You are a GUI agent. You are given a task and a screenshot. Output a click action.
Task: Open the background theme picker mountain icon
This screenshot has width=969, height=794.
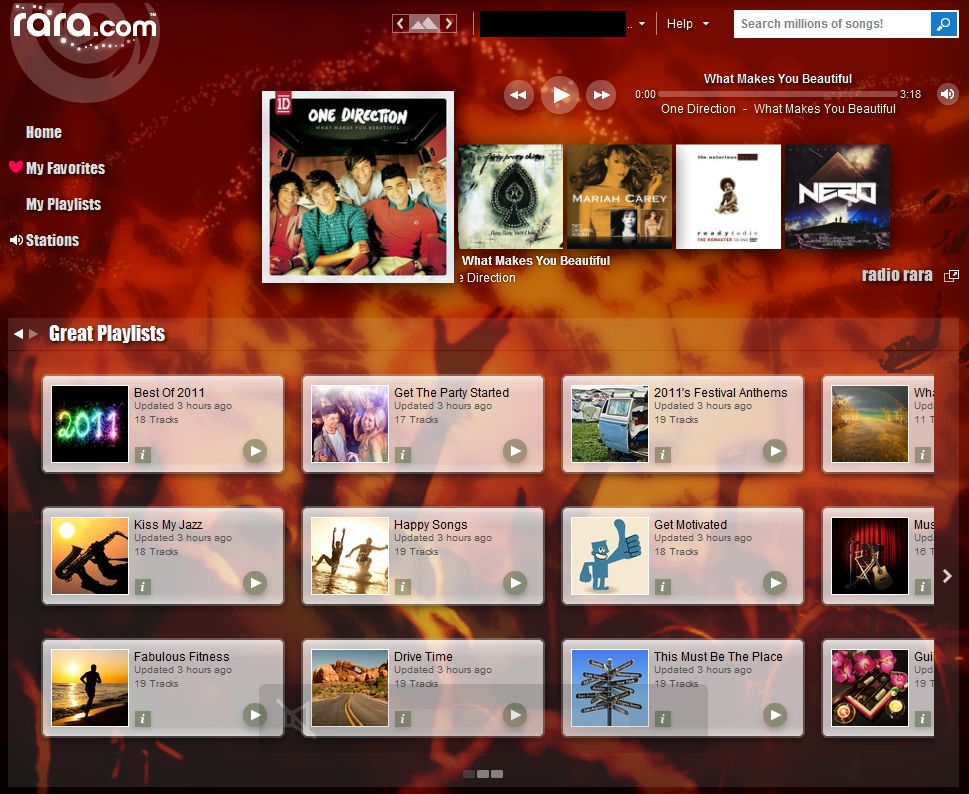(x=424, y=23)
